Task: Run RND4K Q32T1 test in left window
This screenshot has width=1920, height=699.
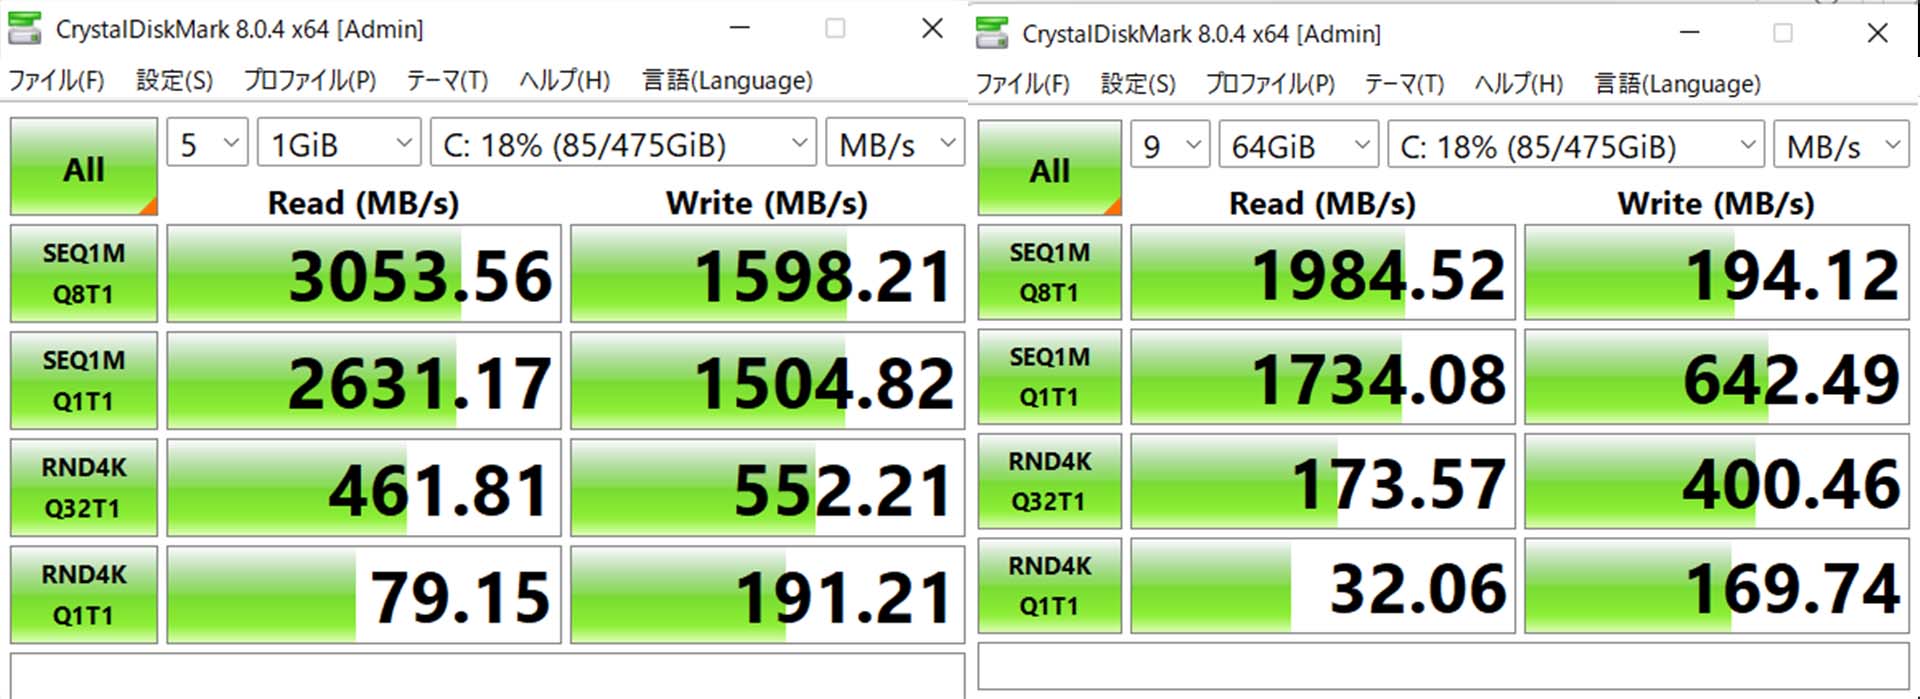Action: point(84,487)
